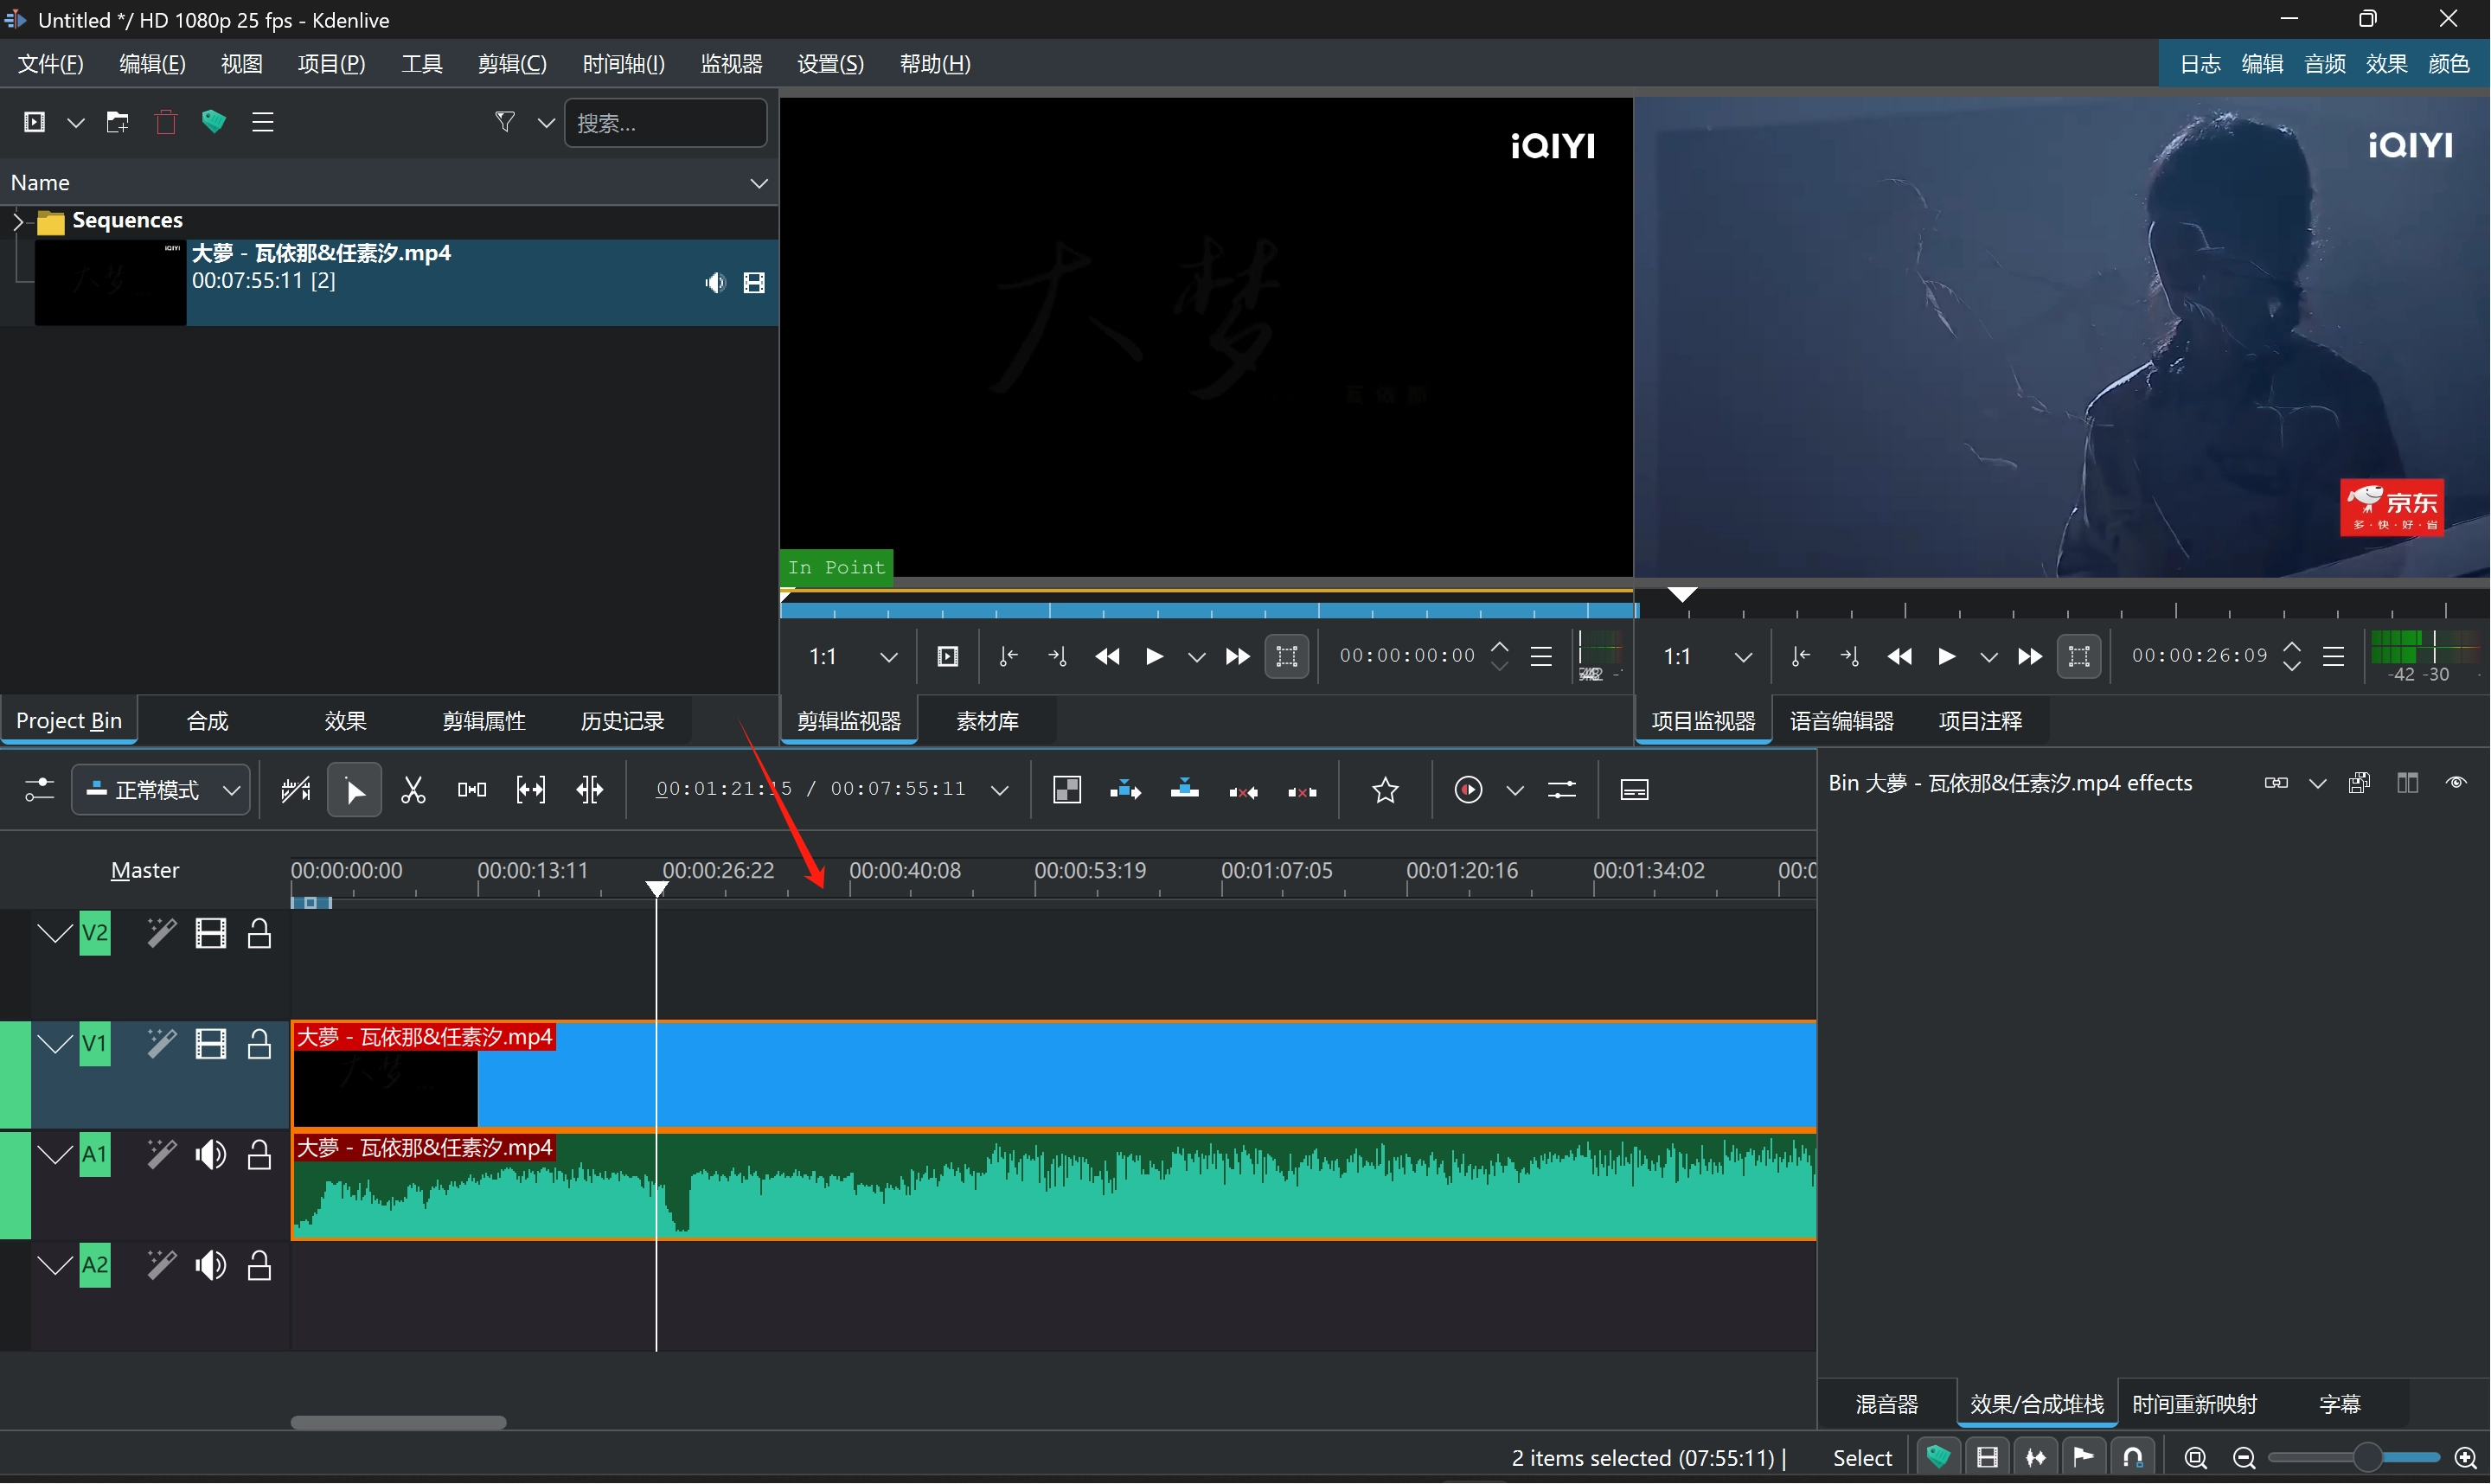Open timecode duration dropdown arrow
2491x1484 pixels.
pyautogui.click(x=999, y=791)
